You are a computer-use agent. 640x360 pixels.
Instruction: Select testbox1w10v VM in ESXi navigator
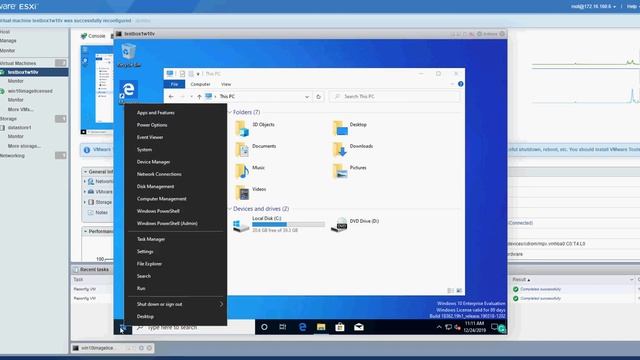(23, 72)
